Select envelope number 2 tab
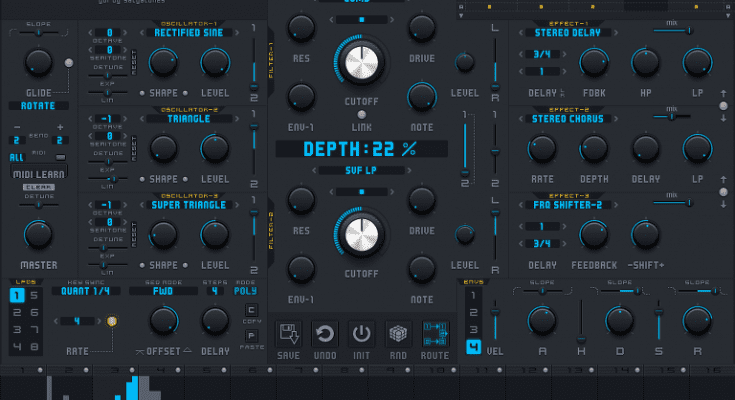The image size is (735, 400). (473, 314)
